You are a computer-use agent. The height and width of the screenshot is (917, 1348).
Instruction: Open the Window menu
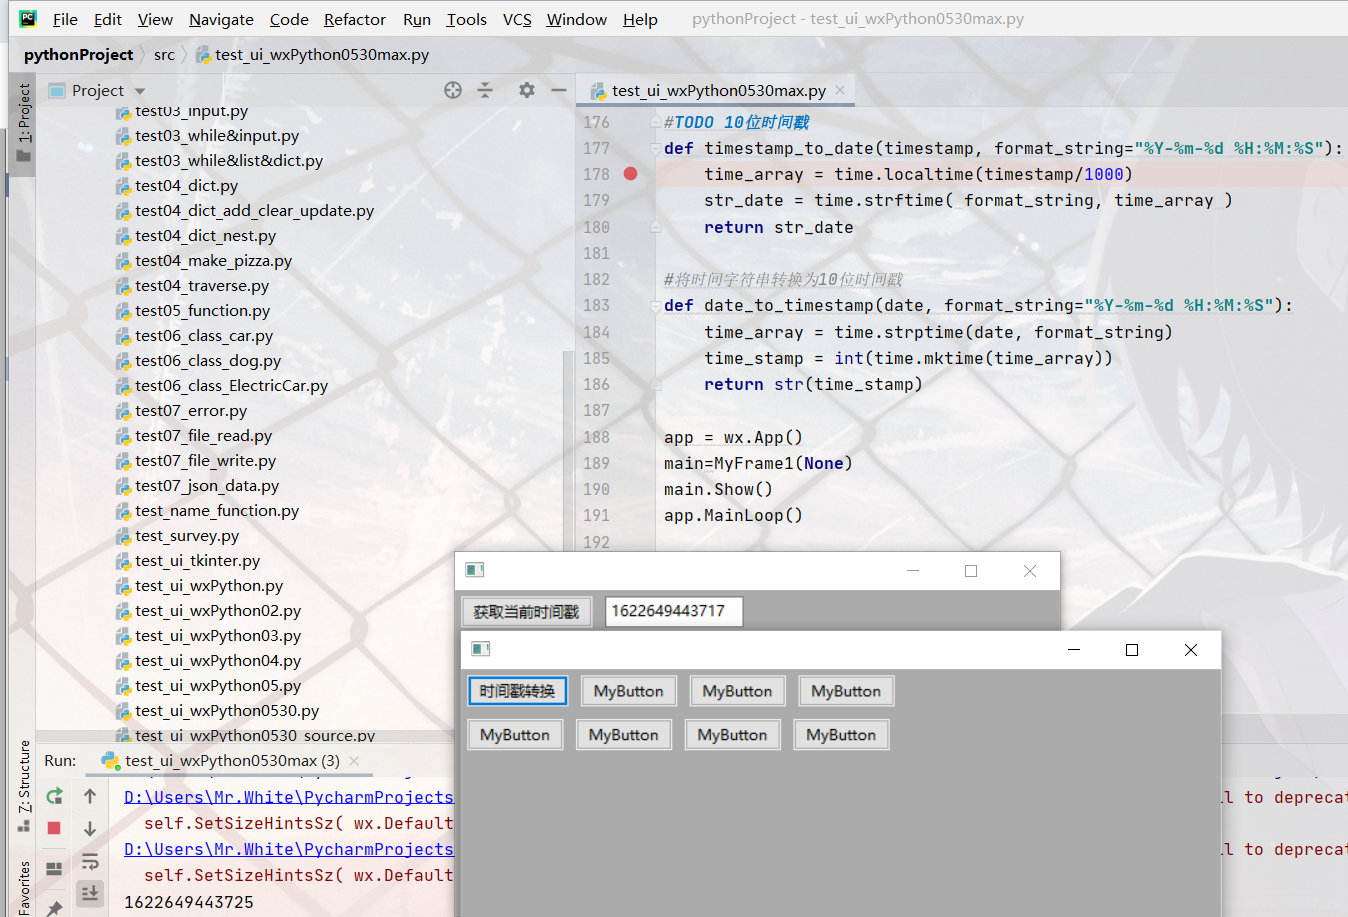pos(577,19)
